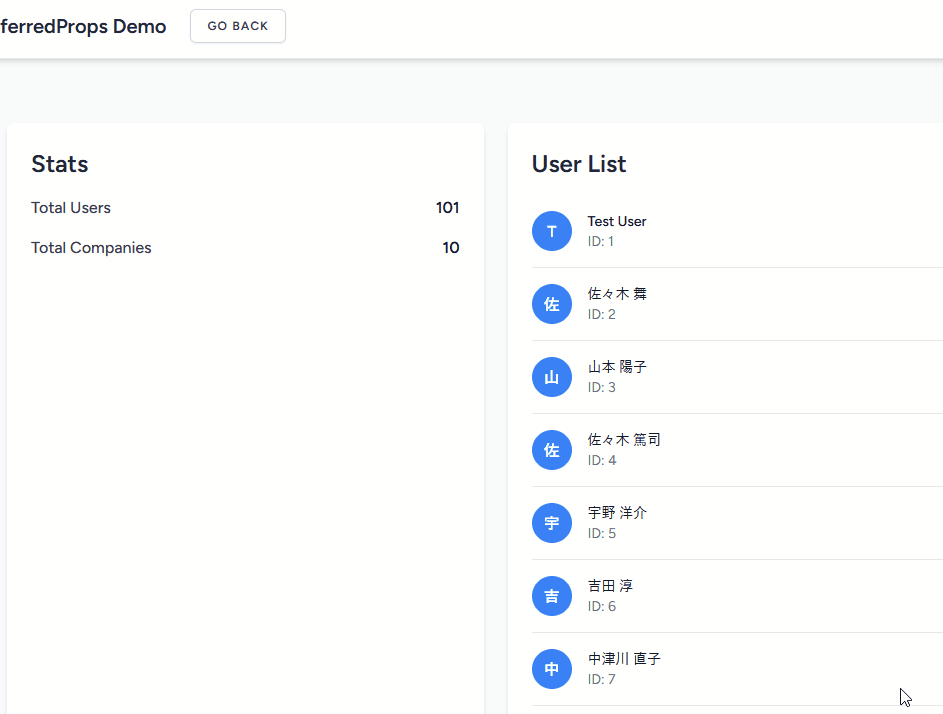Viewport: 943px width, 714px height.
Task: Click avatar icon for user ID 2
Action: coord(551,304)
